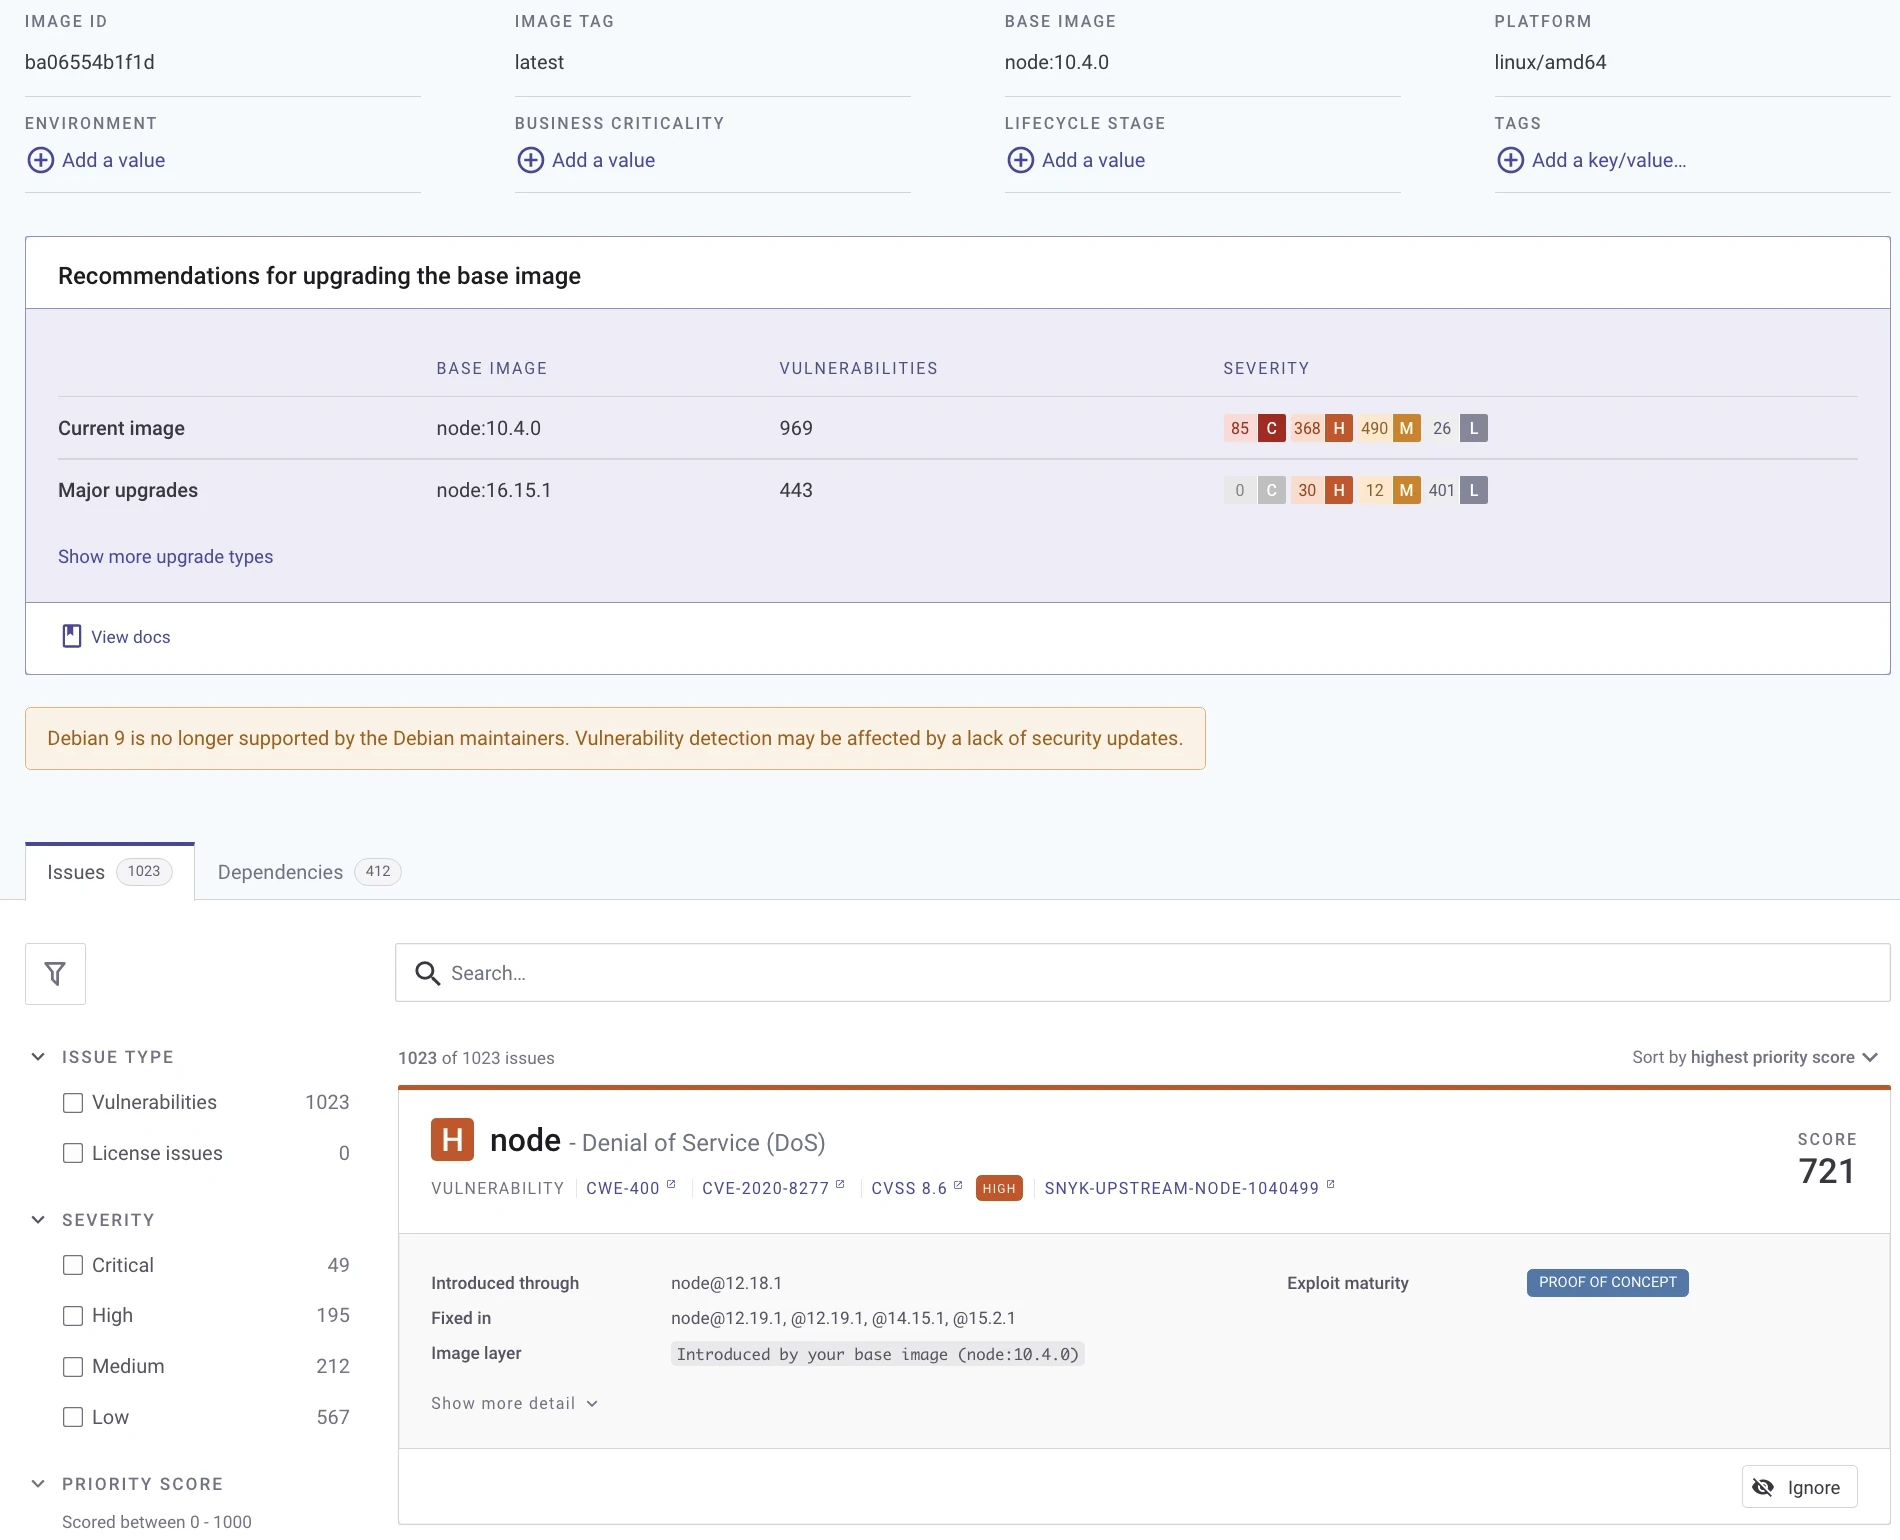
Task: Click the CVE-2020-8277 external link icon
Action: tap(840, 1184)
